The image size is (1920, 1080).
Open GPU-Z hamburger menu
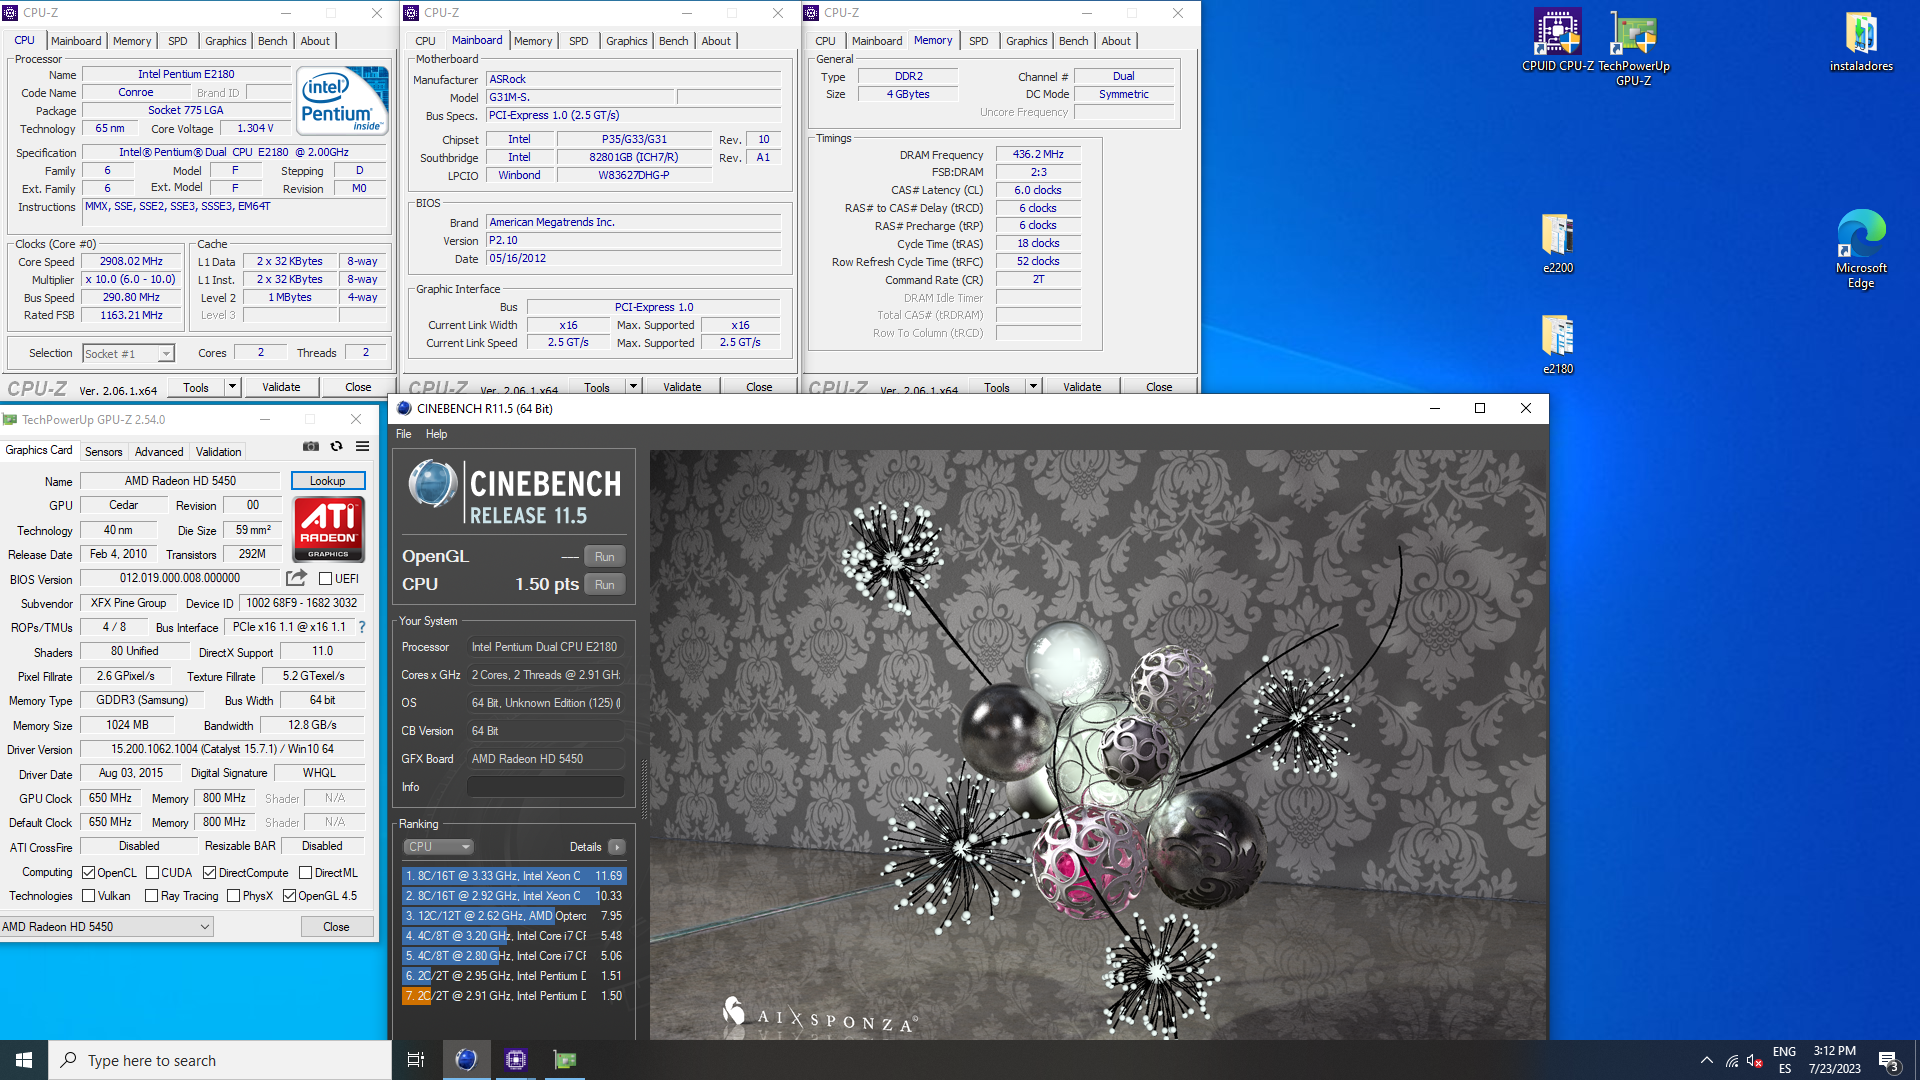pyautogui.click(x=363, y=447)
